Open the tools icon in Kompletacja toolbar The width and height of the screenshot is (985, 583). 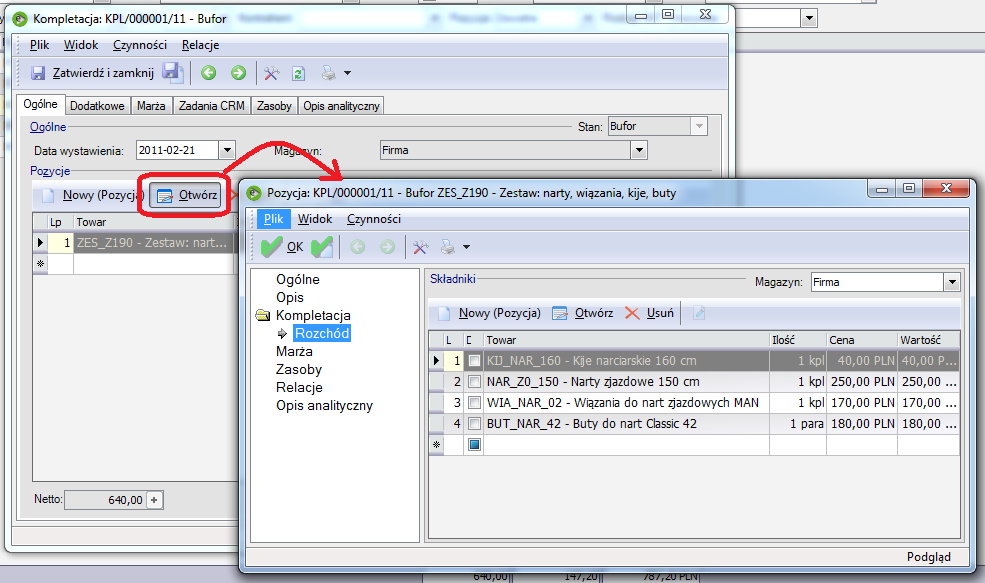[x=271, y=74]
